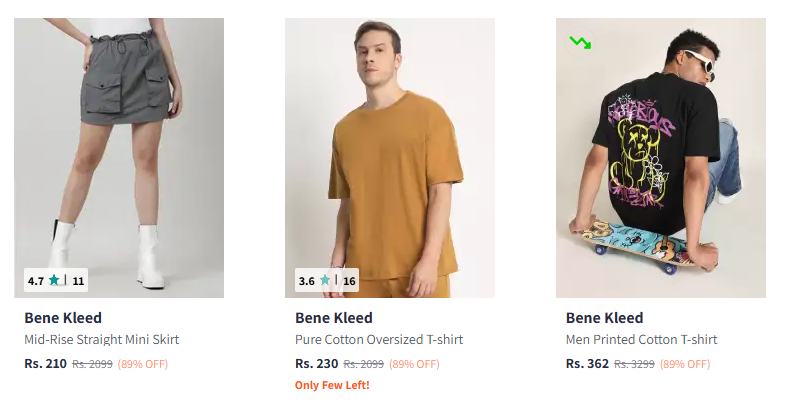The image size is (801, 406).
Task: Click the struck-through Rs. 3299 price
Action: tap(634, 364)
